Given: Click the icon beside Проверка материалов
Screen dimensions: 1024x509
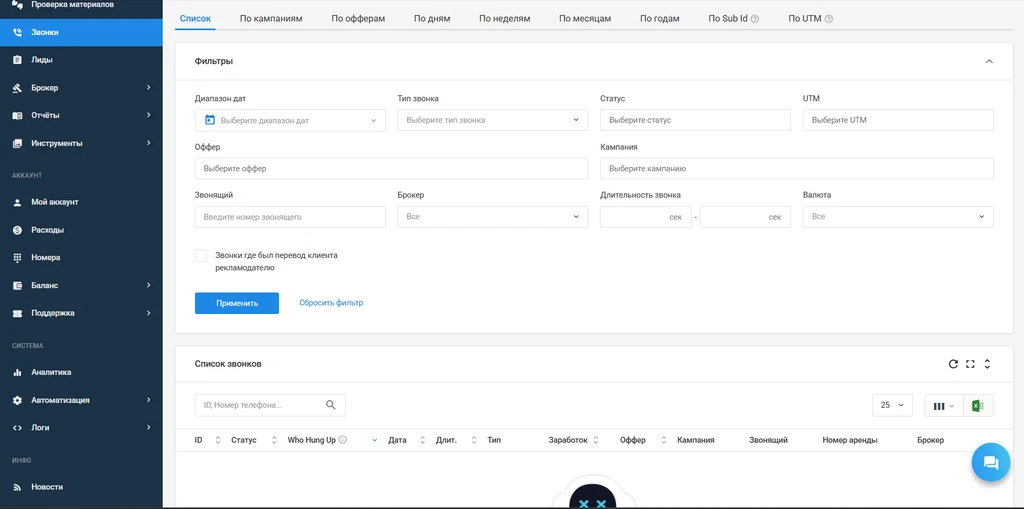Looking at the screenshot, I should [18, 5].
